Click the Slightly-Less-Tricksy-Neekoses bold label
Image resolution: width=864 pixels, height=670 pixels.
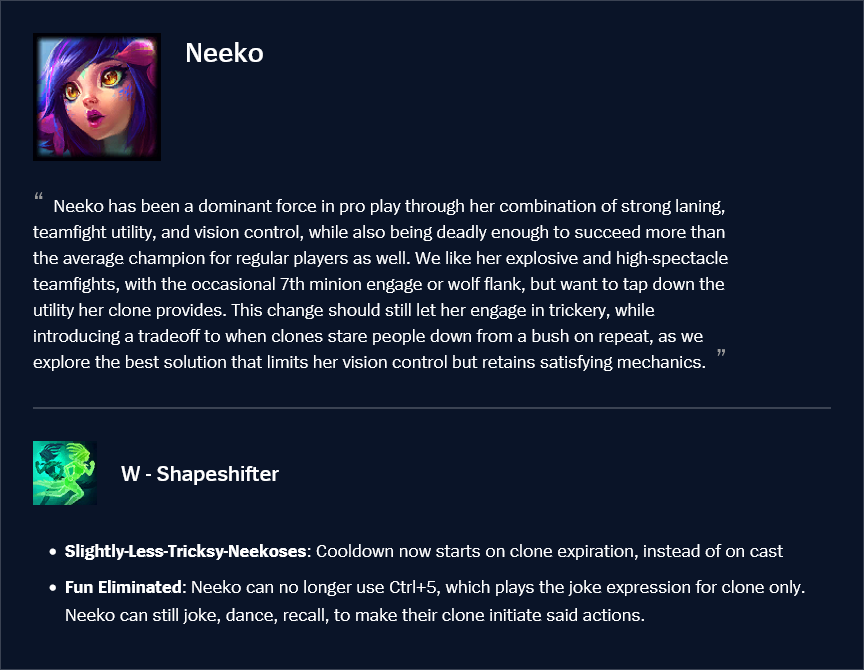click(188, 551)
